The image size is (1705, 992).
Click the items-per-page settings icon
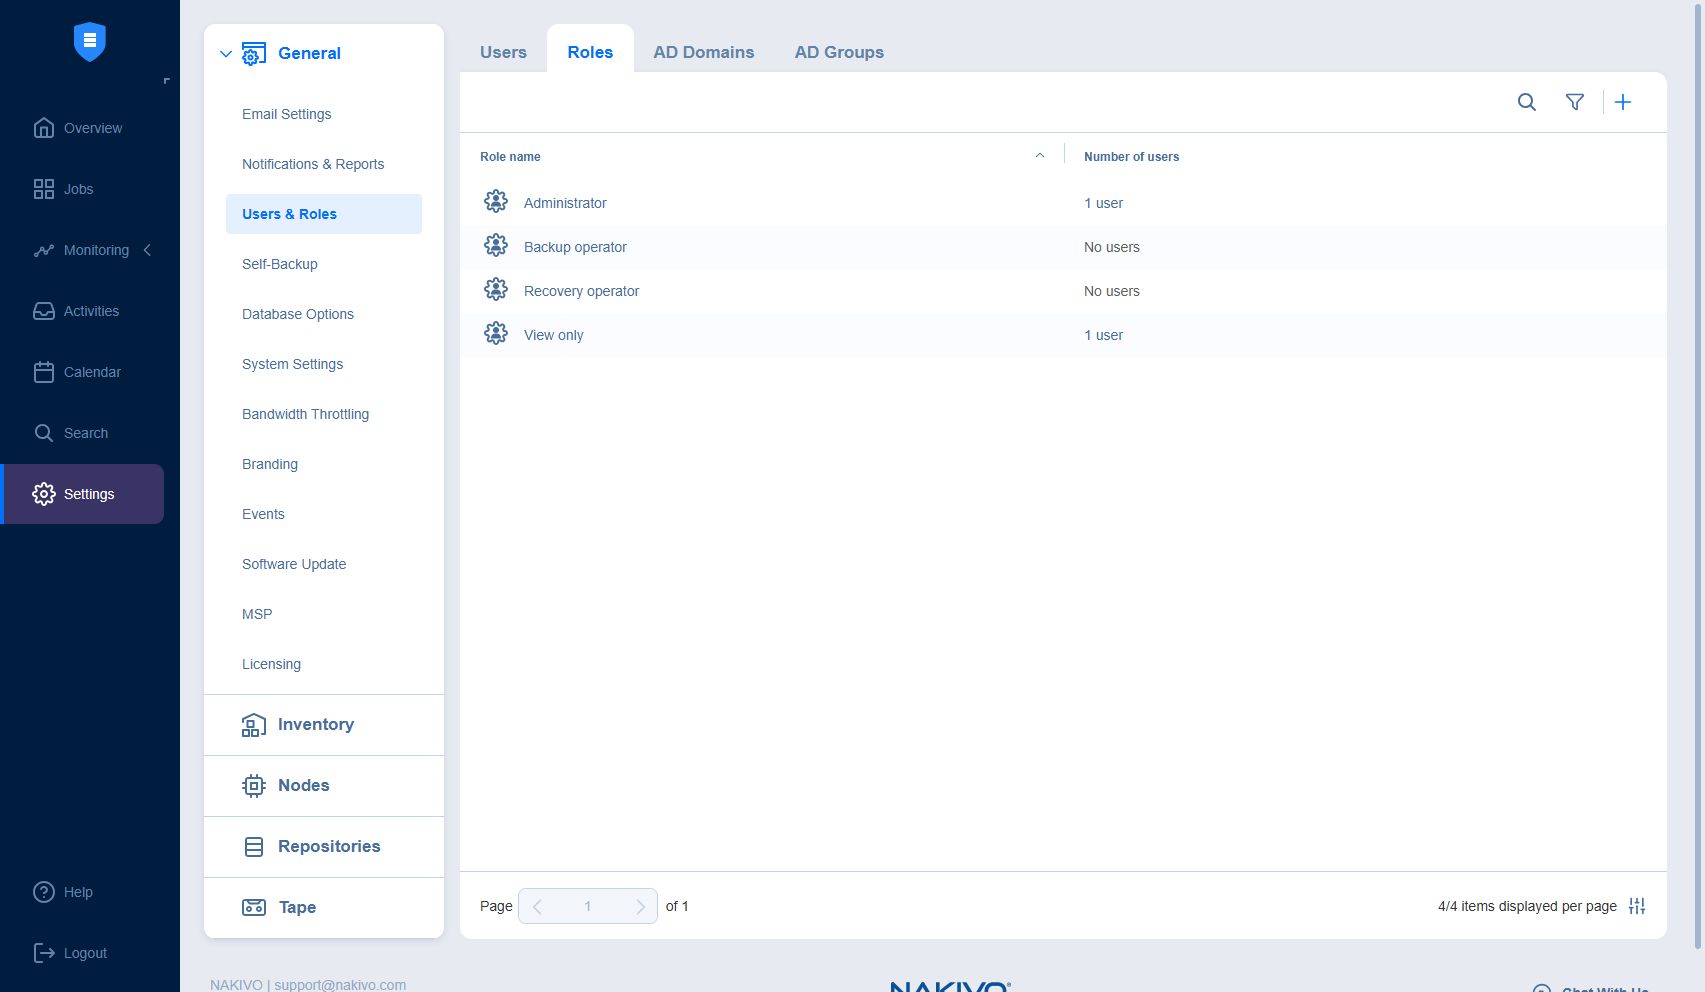click(1637, 906)
